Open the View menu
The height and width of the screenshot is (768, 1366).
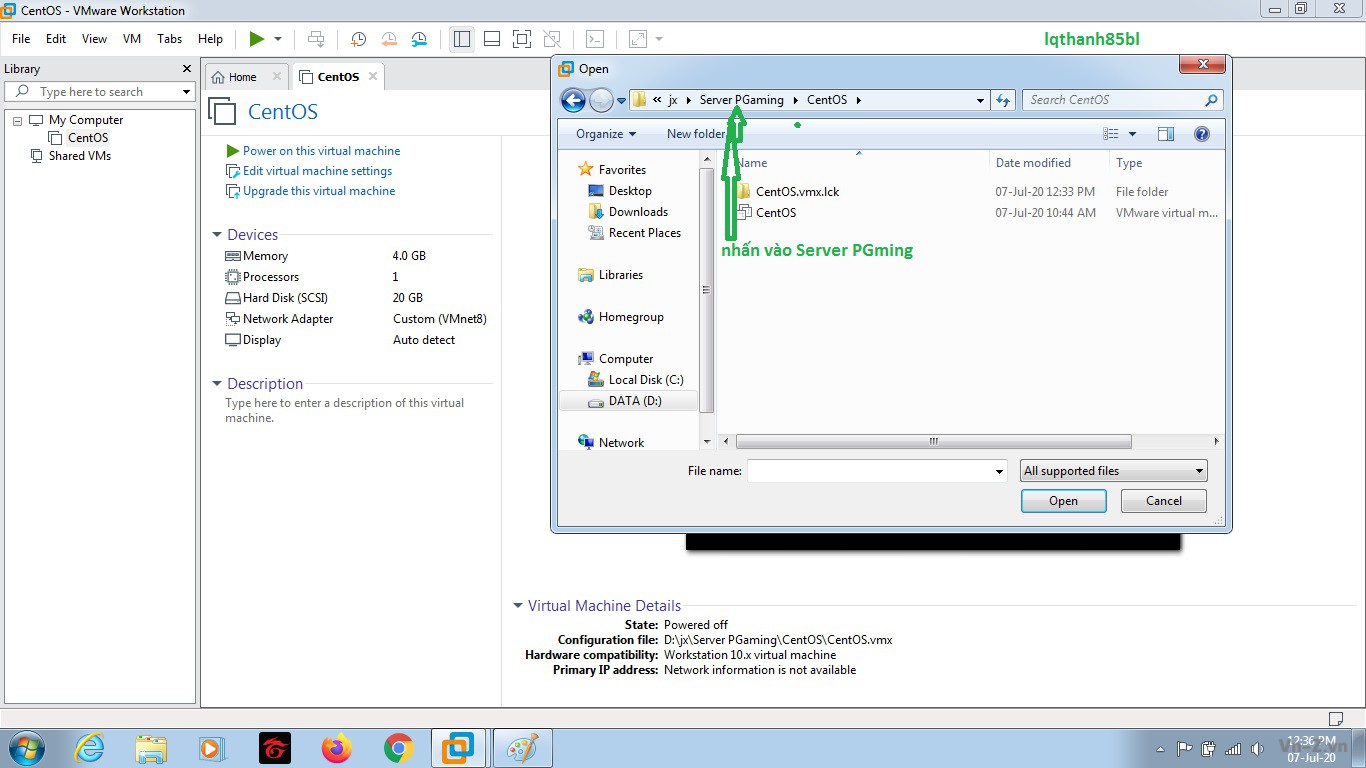point(94,39)
